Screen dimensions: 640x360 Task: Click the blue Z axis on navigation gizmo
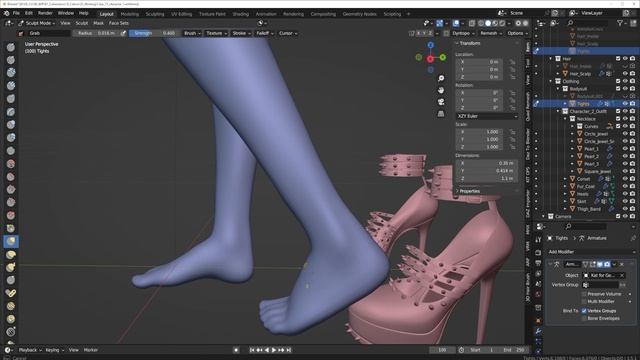(x=431, y=45)
